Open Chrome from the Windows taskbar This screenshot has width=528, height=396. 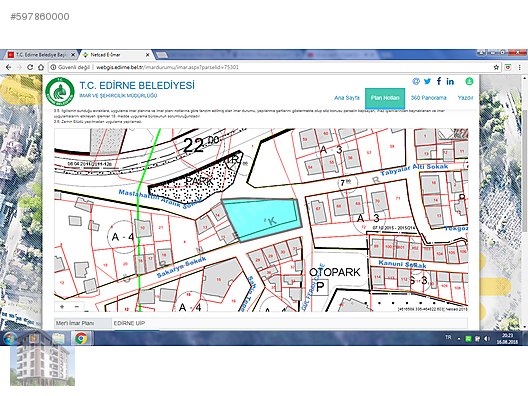coord(81,338)
